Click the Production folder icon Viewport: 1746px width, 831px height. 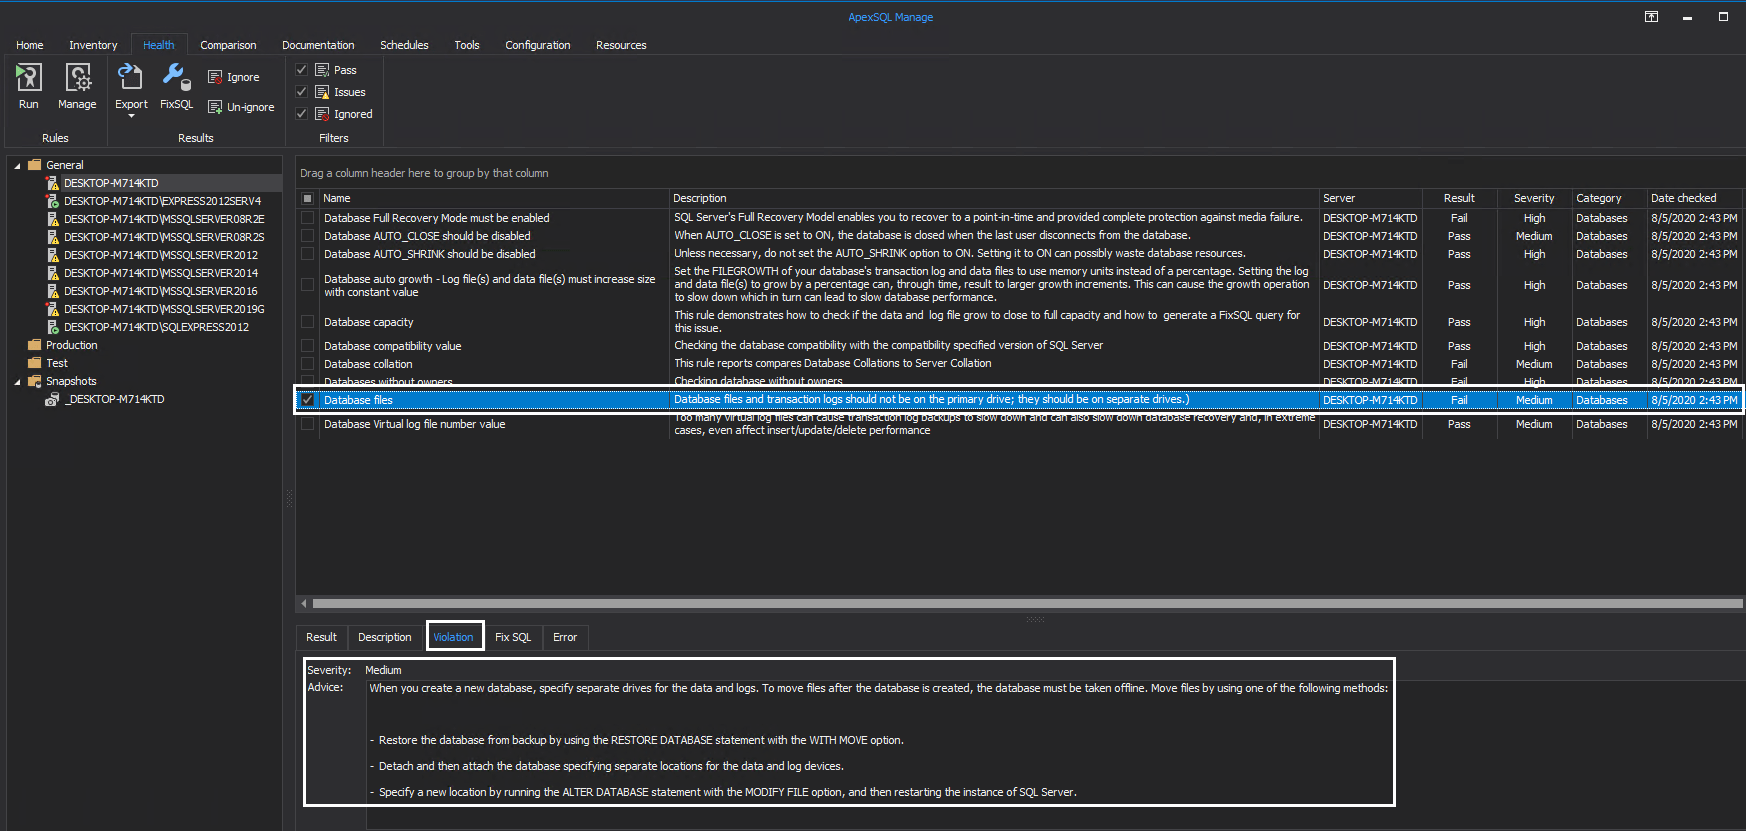tap(35, 345)
